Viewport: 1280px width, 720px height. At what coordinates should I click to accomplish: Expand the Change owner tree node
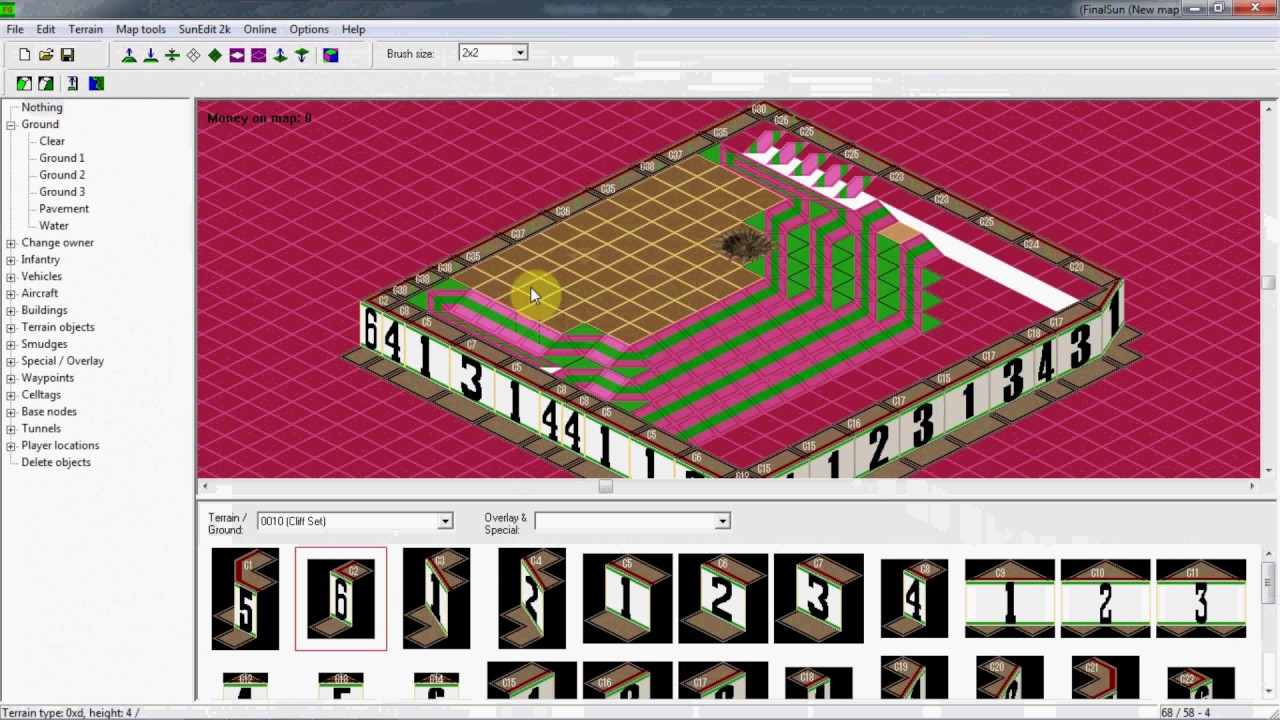tap(11, 243)
